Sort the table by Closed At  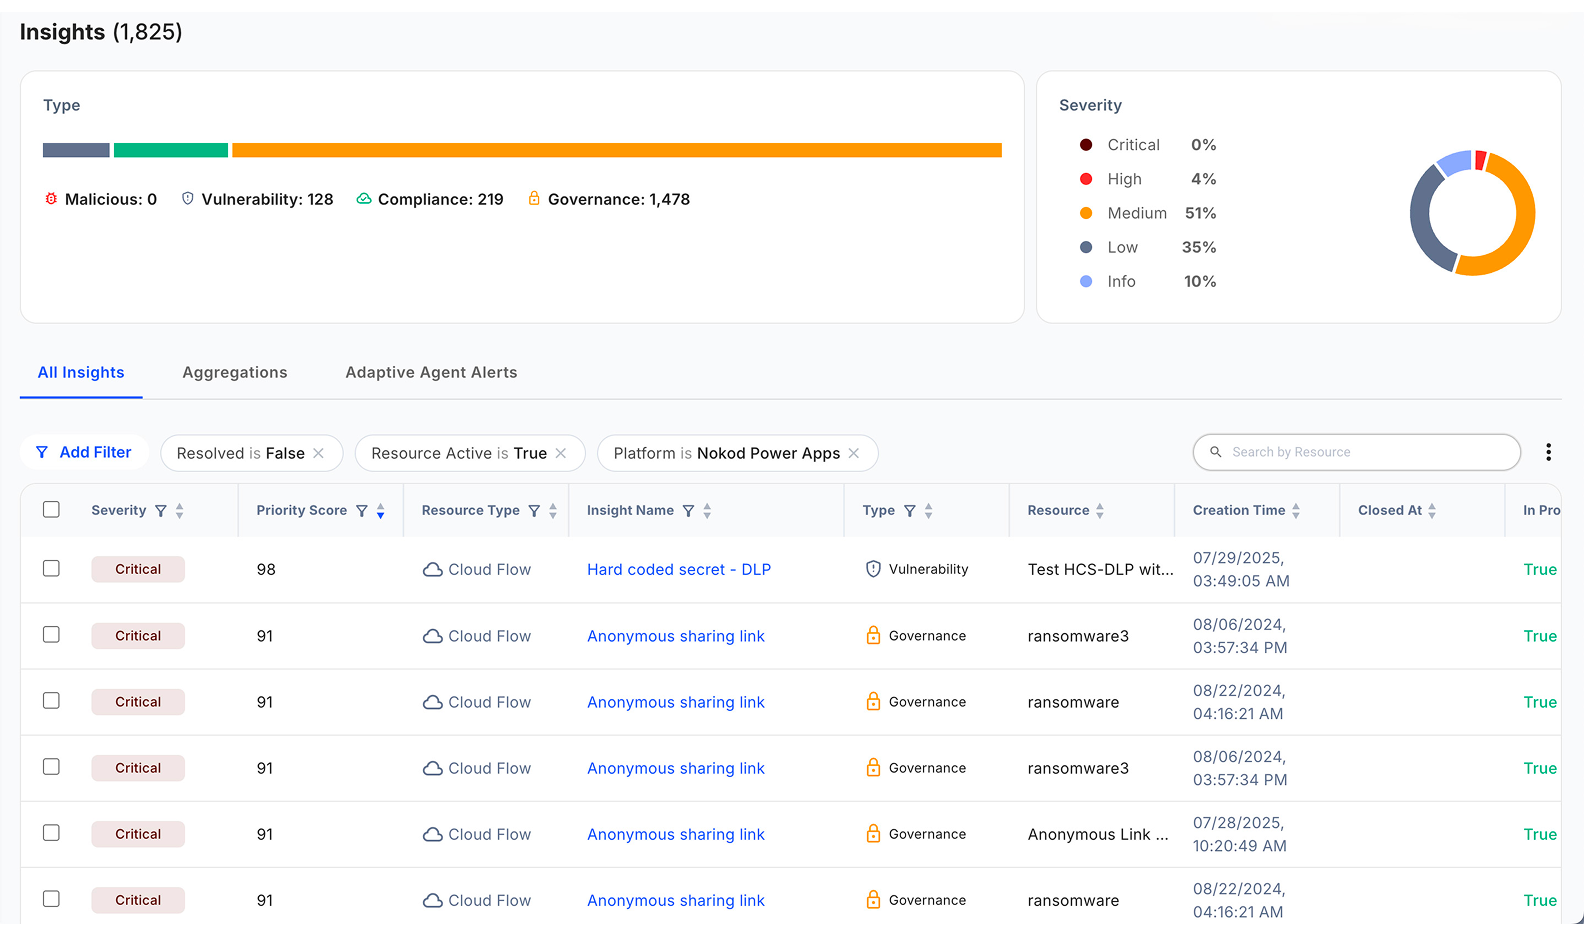pyautogui.click(x=1432, y=511)
